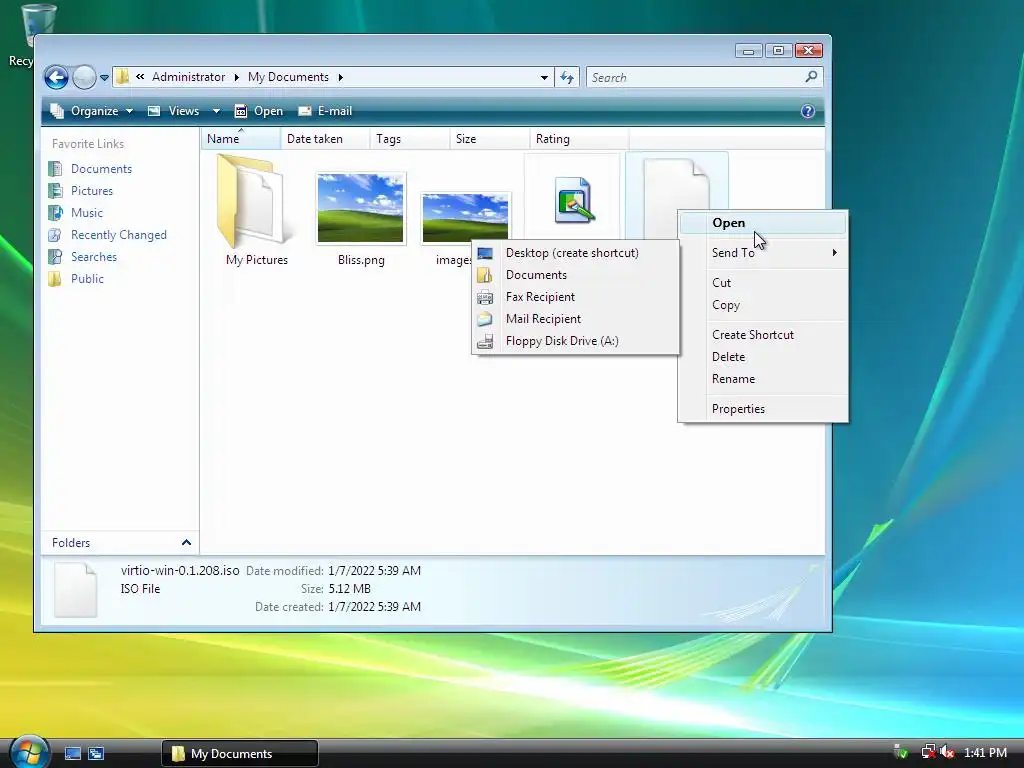
Task: Expand the Views dropdown arrow
Action: tap(216, 111)
